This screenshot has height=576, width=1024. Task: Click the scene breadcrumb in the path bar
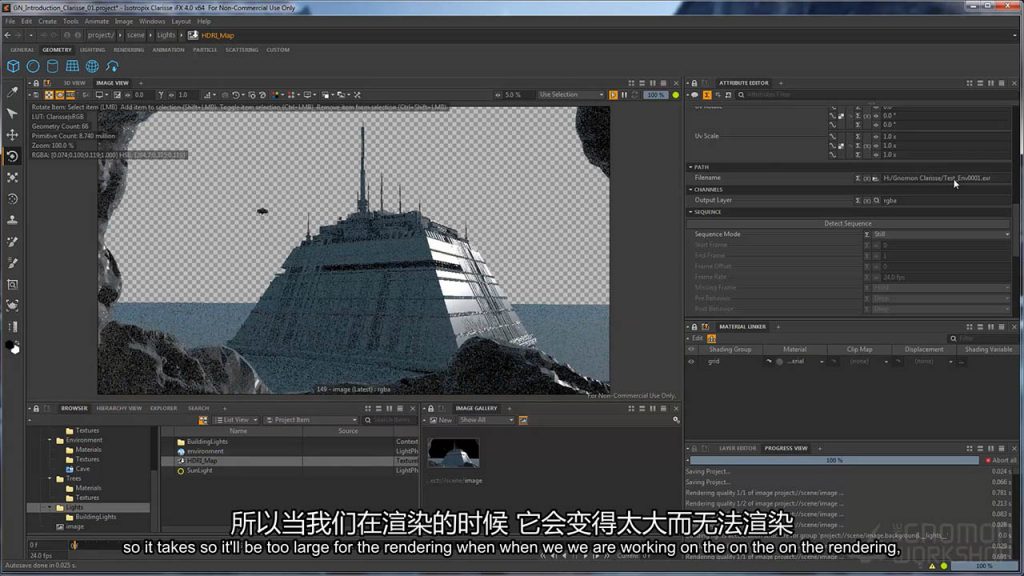pos(135,35)
